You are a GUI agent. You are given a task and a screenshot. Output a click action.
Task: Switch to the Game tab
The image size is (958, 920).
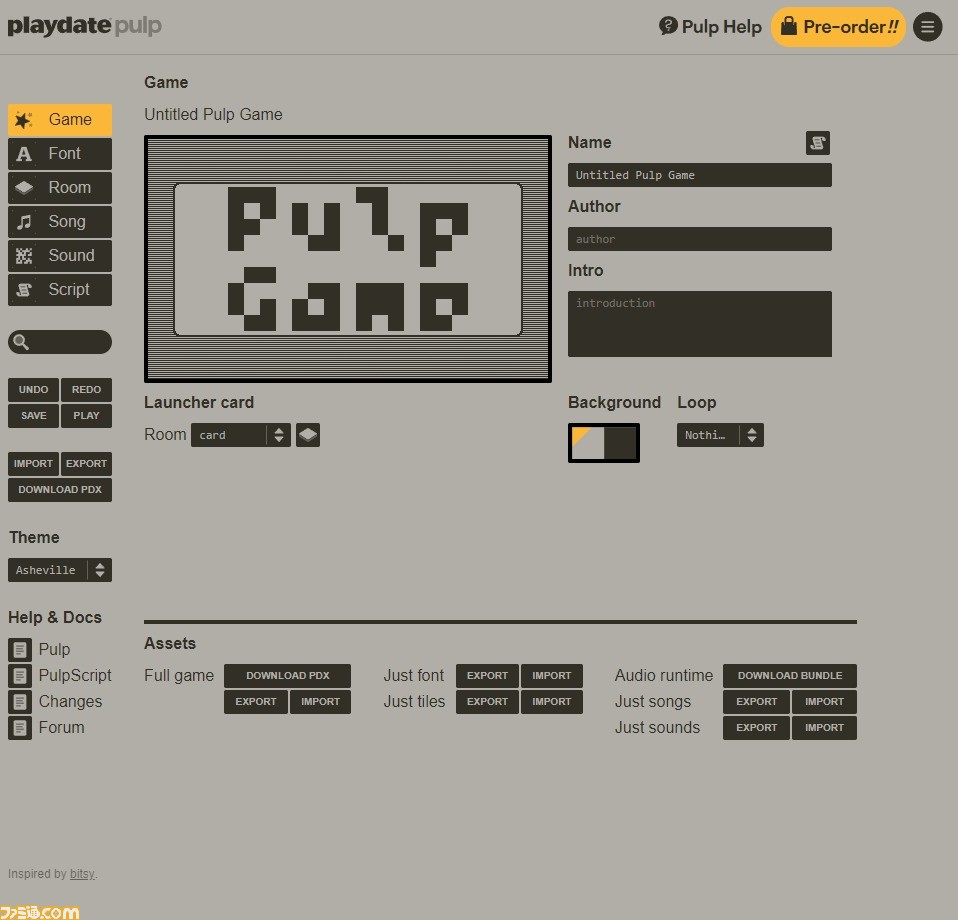pos(60,120)
